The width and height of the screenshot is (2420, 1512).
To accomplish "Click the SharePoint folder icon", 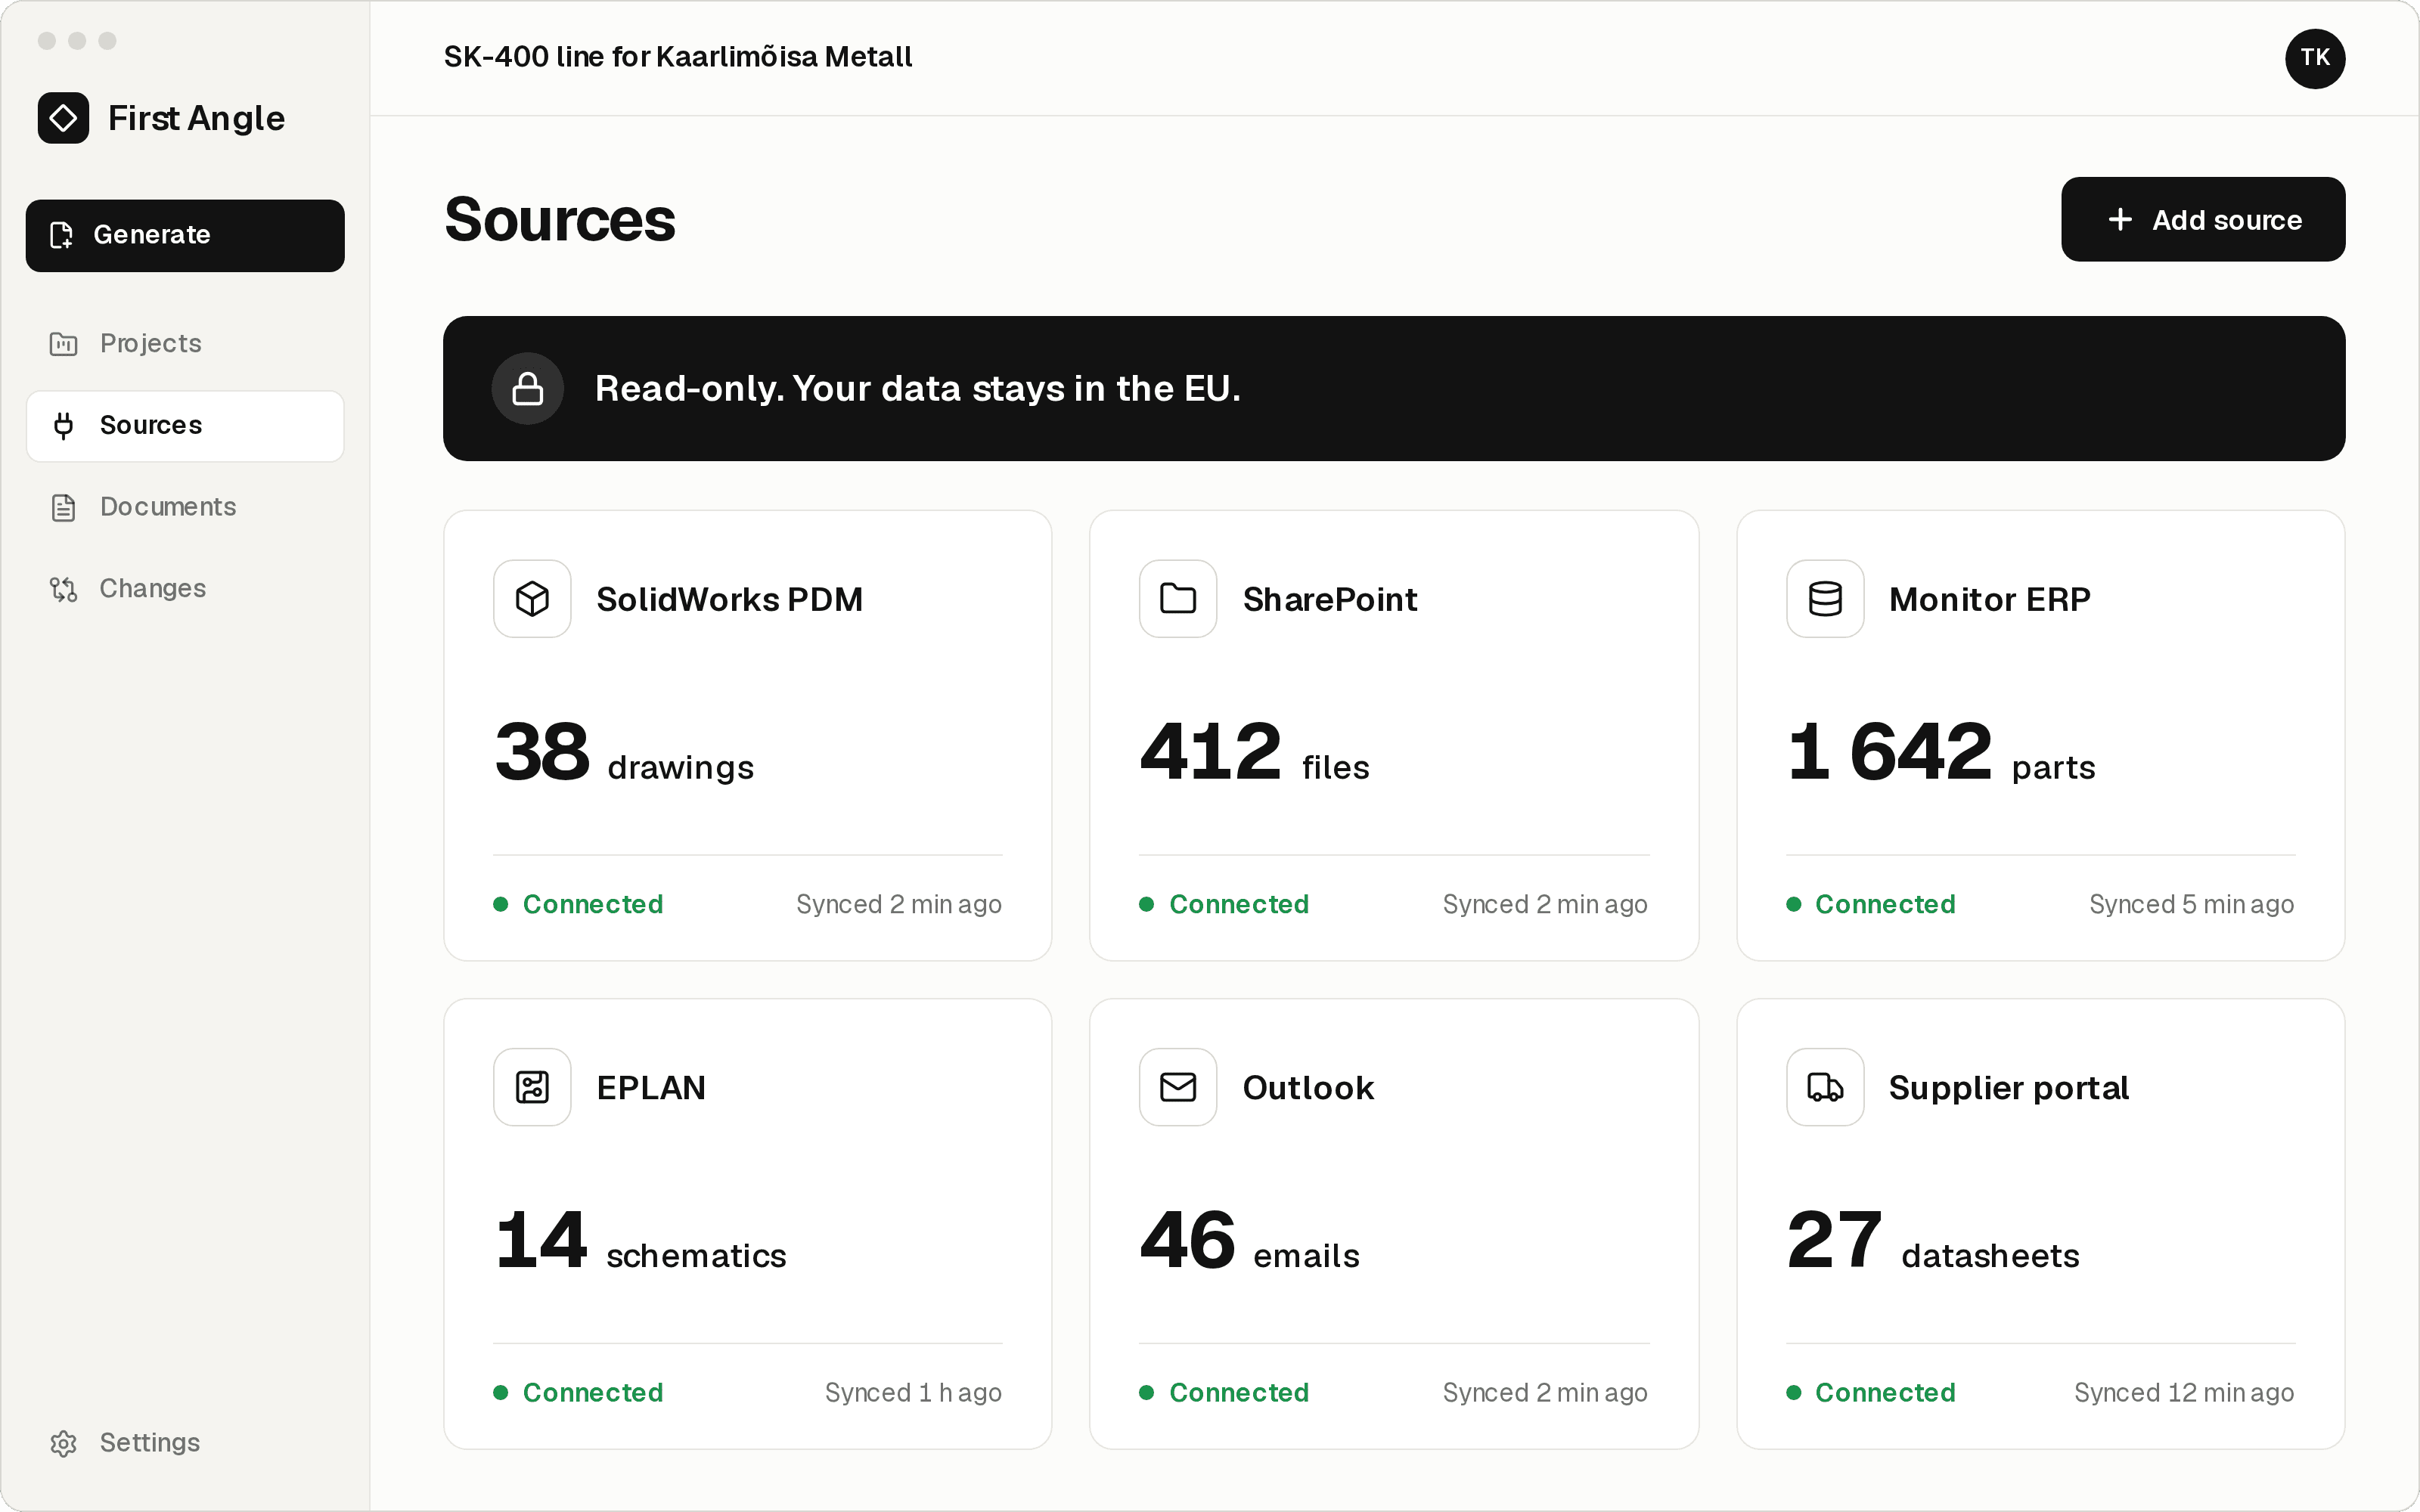I will (x=1178, y=599).
